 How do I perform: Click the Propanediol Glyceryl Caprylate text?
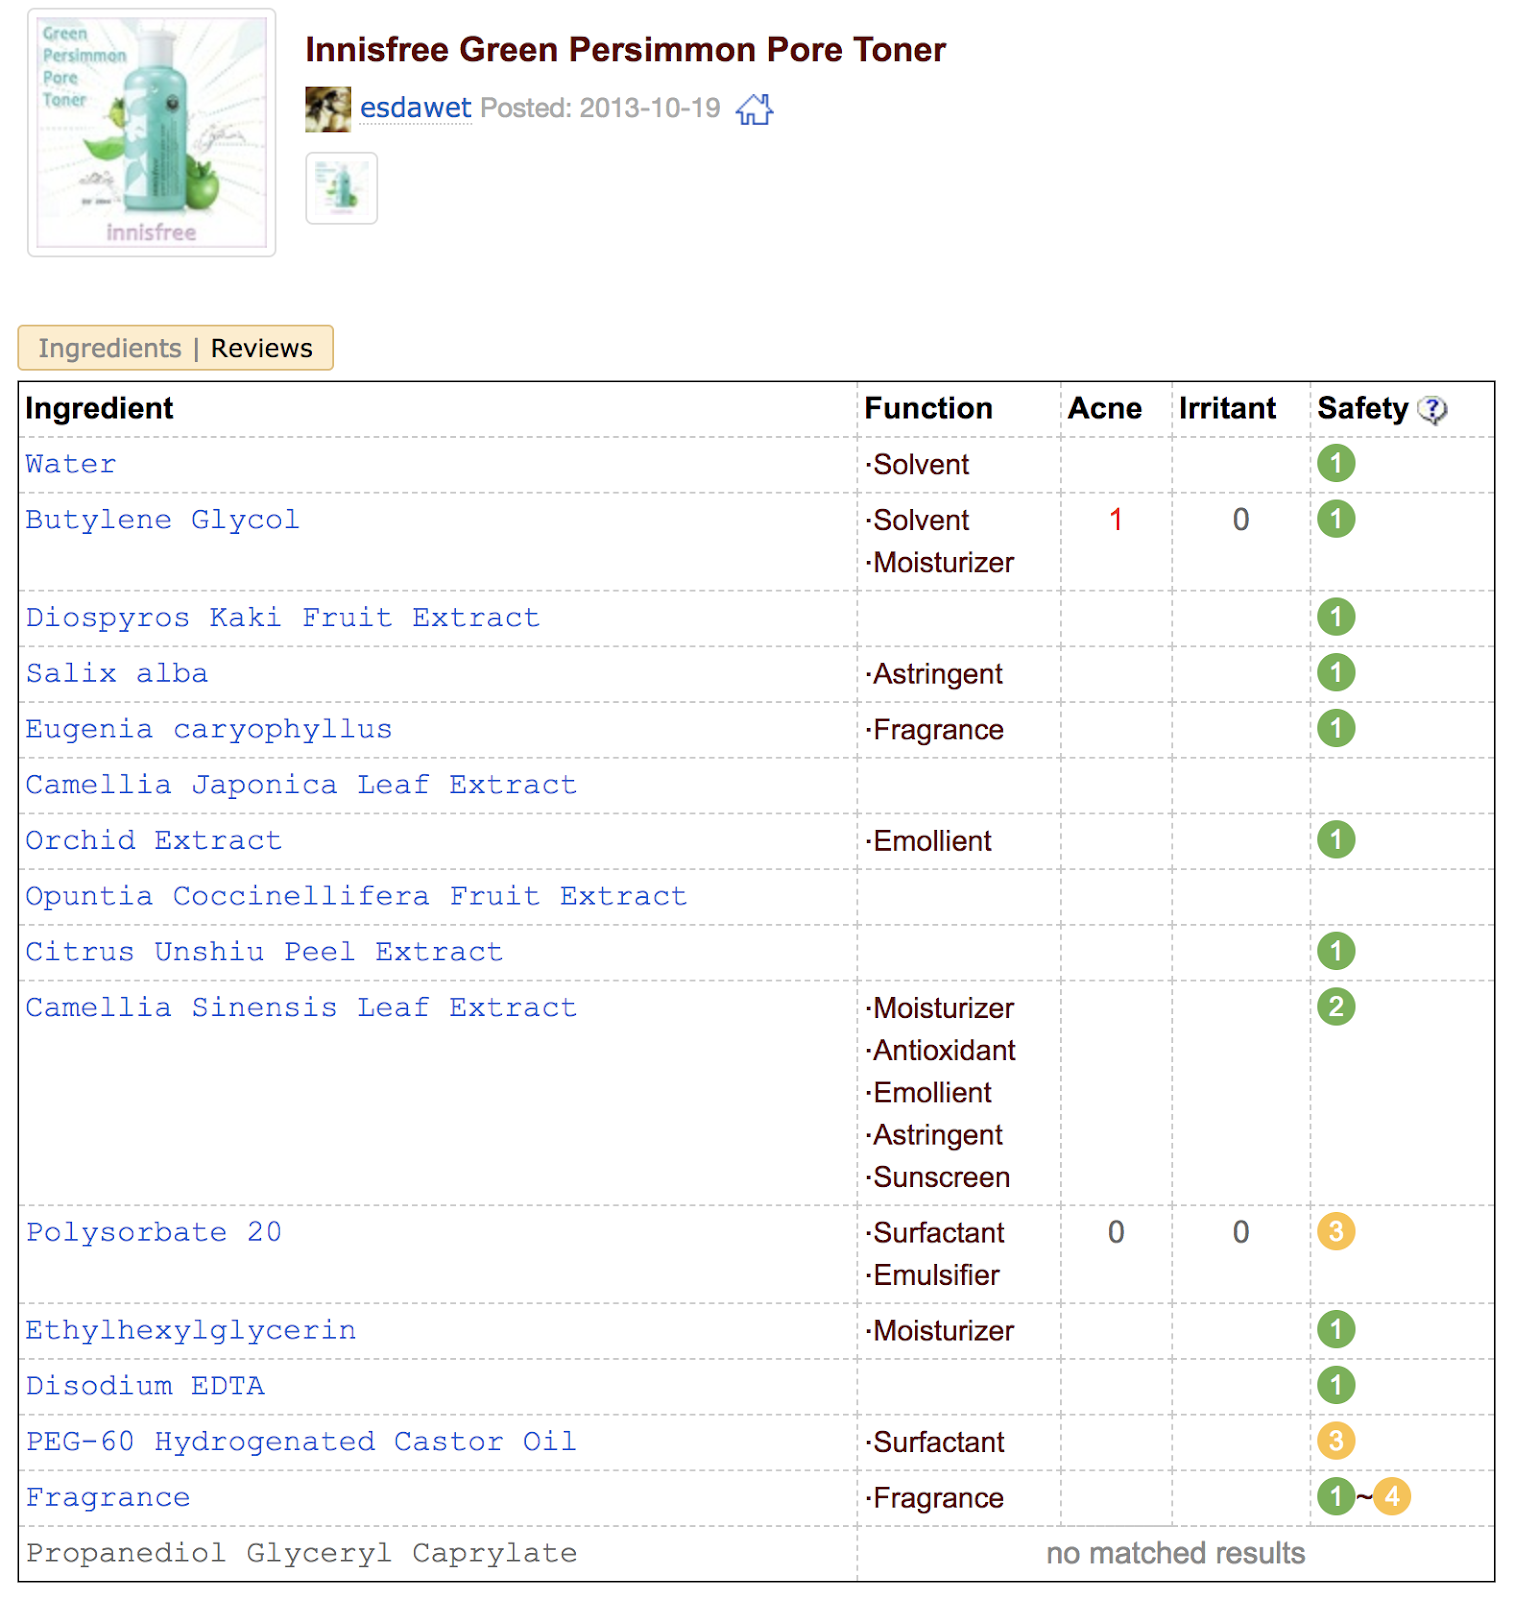click(x=301, y=1553)
